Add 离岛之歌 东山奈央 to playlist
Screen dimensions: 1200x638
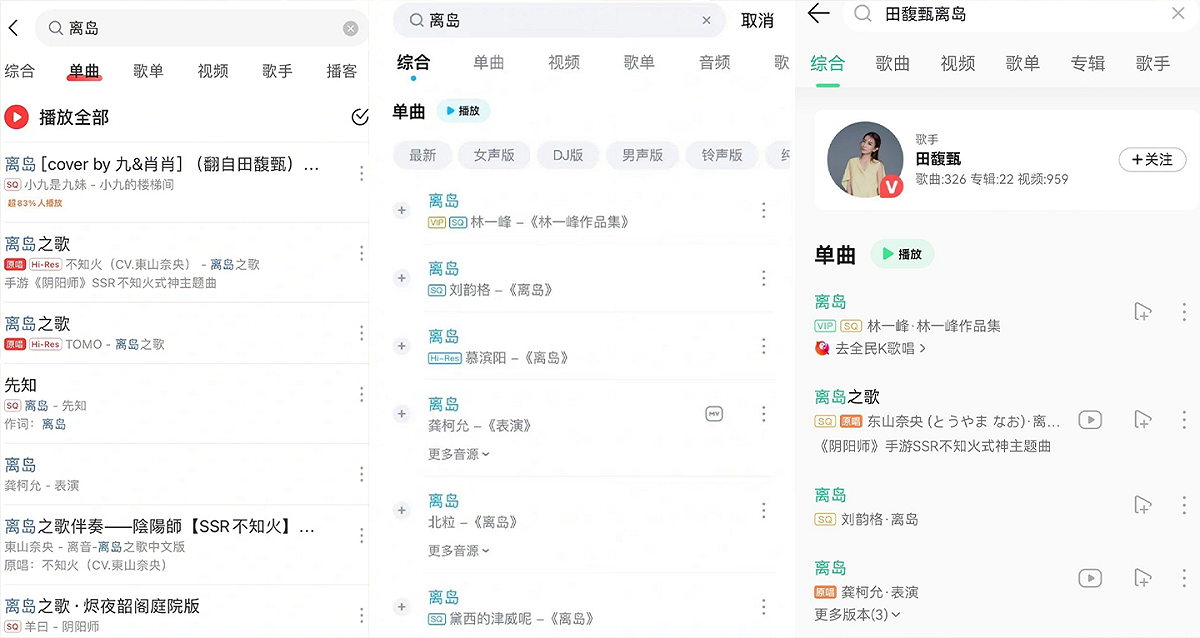1142,420
